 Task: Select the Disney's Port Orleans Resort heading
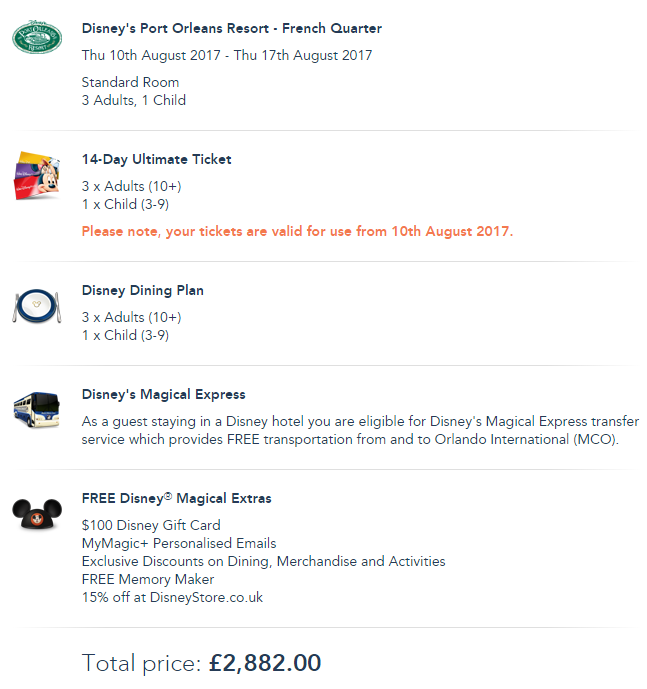[231, 29]
